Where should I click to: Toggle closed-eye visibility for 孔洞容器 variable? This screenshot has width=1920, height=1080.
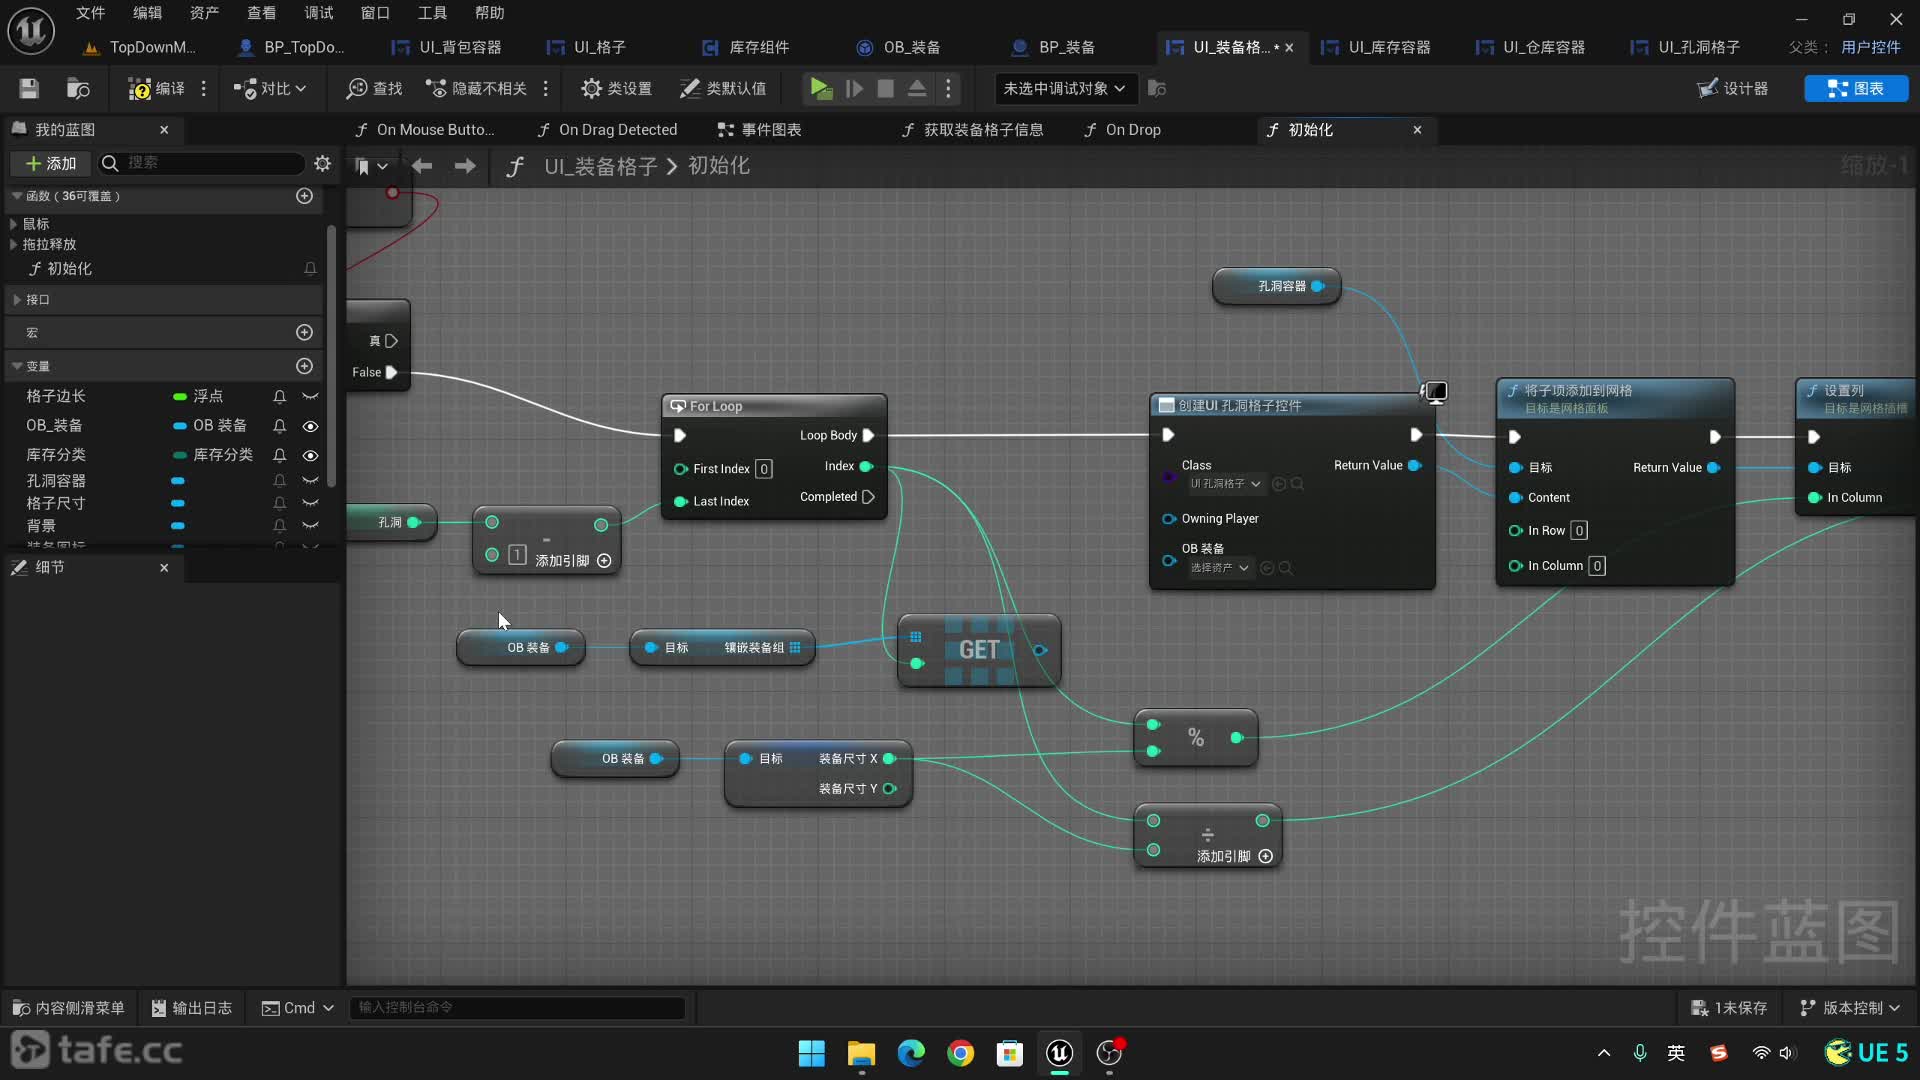pos(311,481)
